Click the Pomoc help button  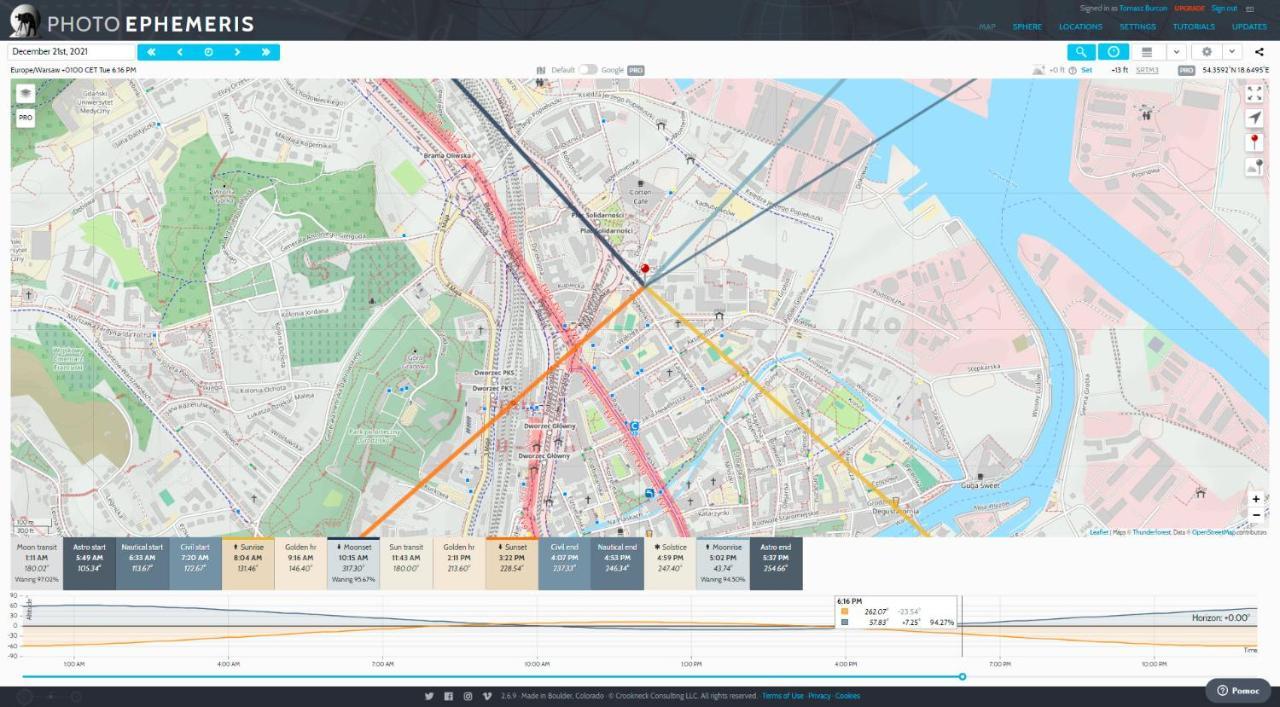1237,690
